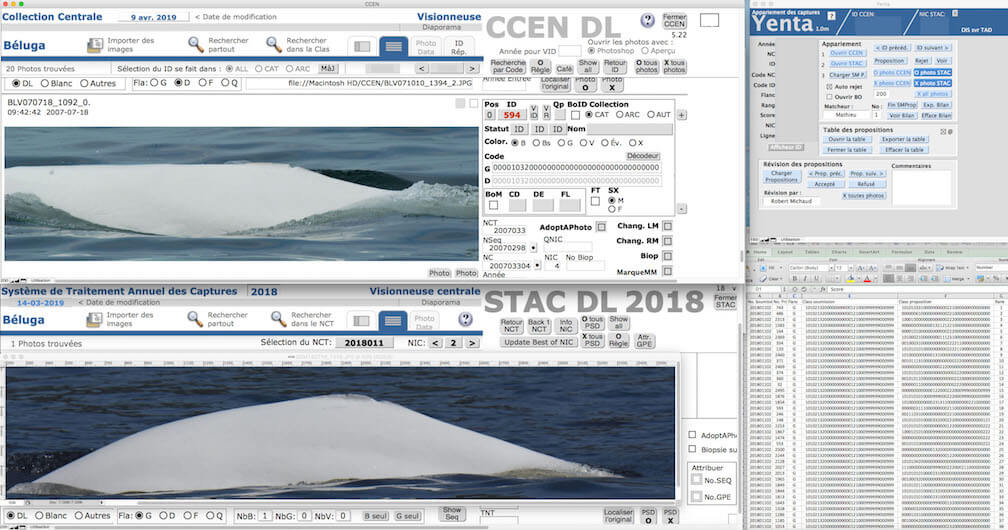Click the V R button next to ID 594
Screen dimensions: 1008x530
pos(546,112)
